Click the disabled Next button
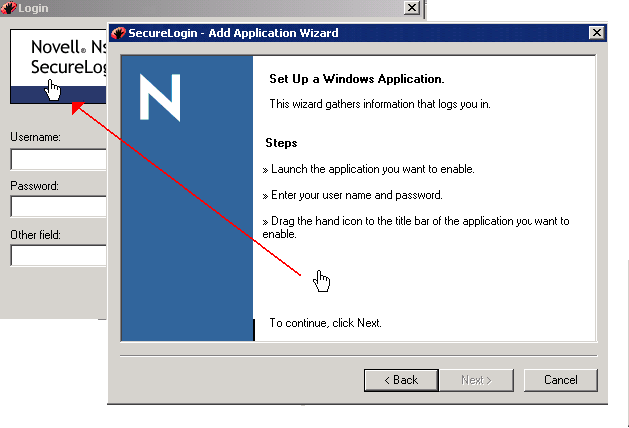 pyautogui.click(x=477, y=380)
